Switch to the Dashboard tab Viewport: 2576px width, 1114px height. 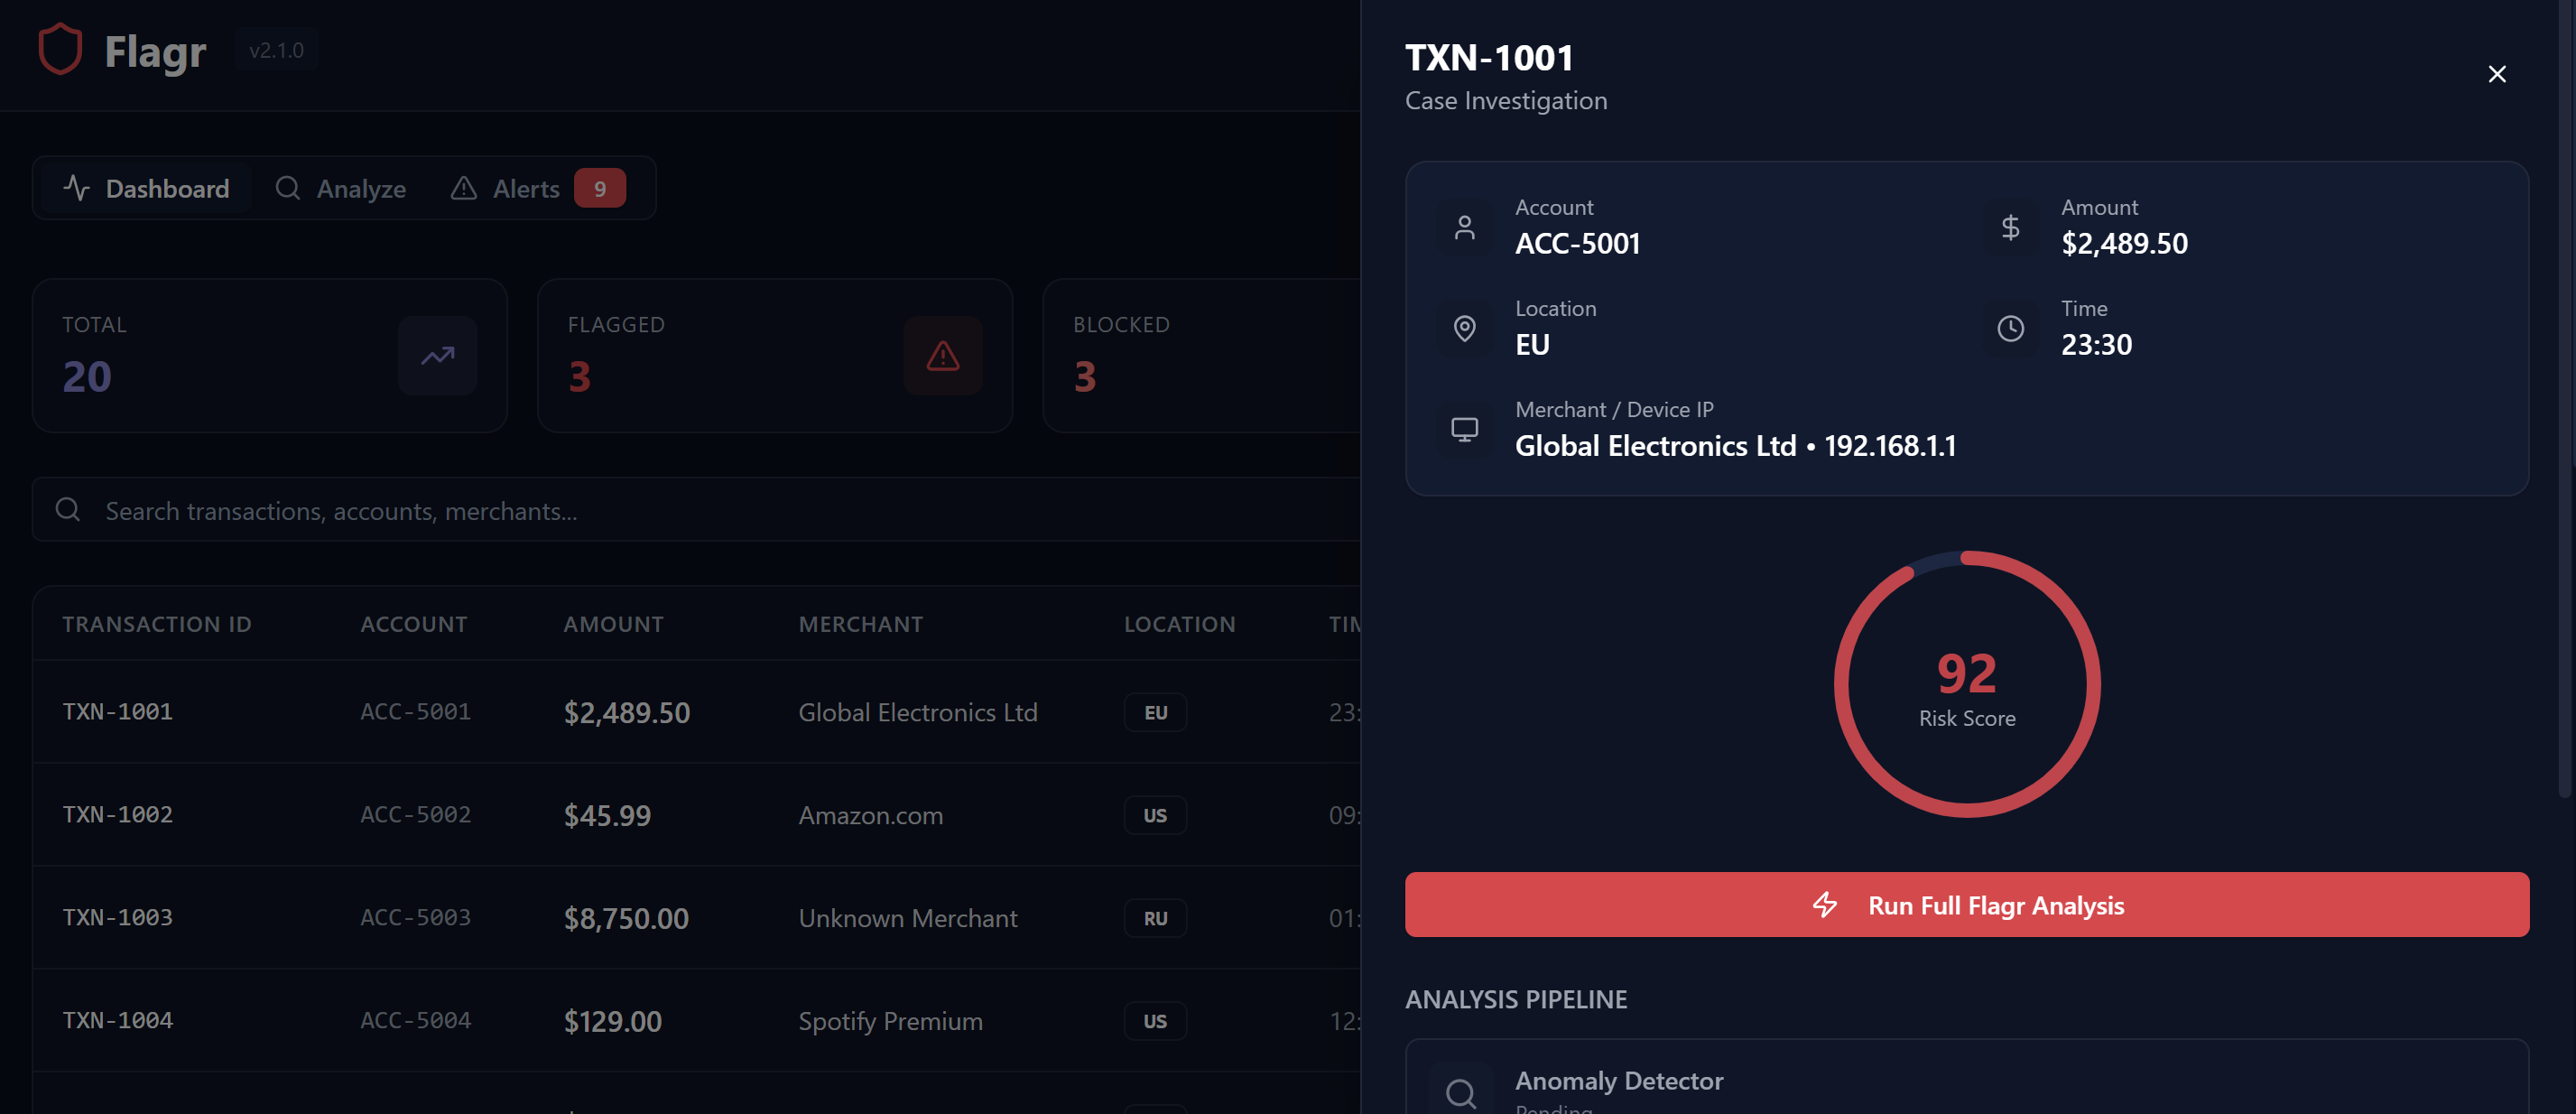coord(147,188)
